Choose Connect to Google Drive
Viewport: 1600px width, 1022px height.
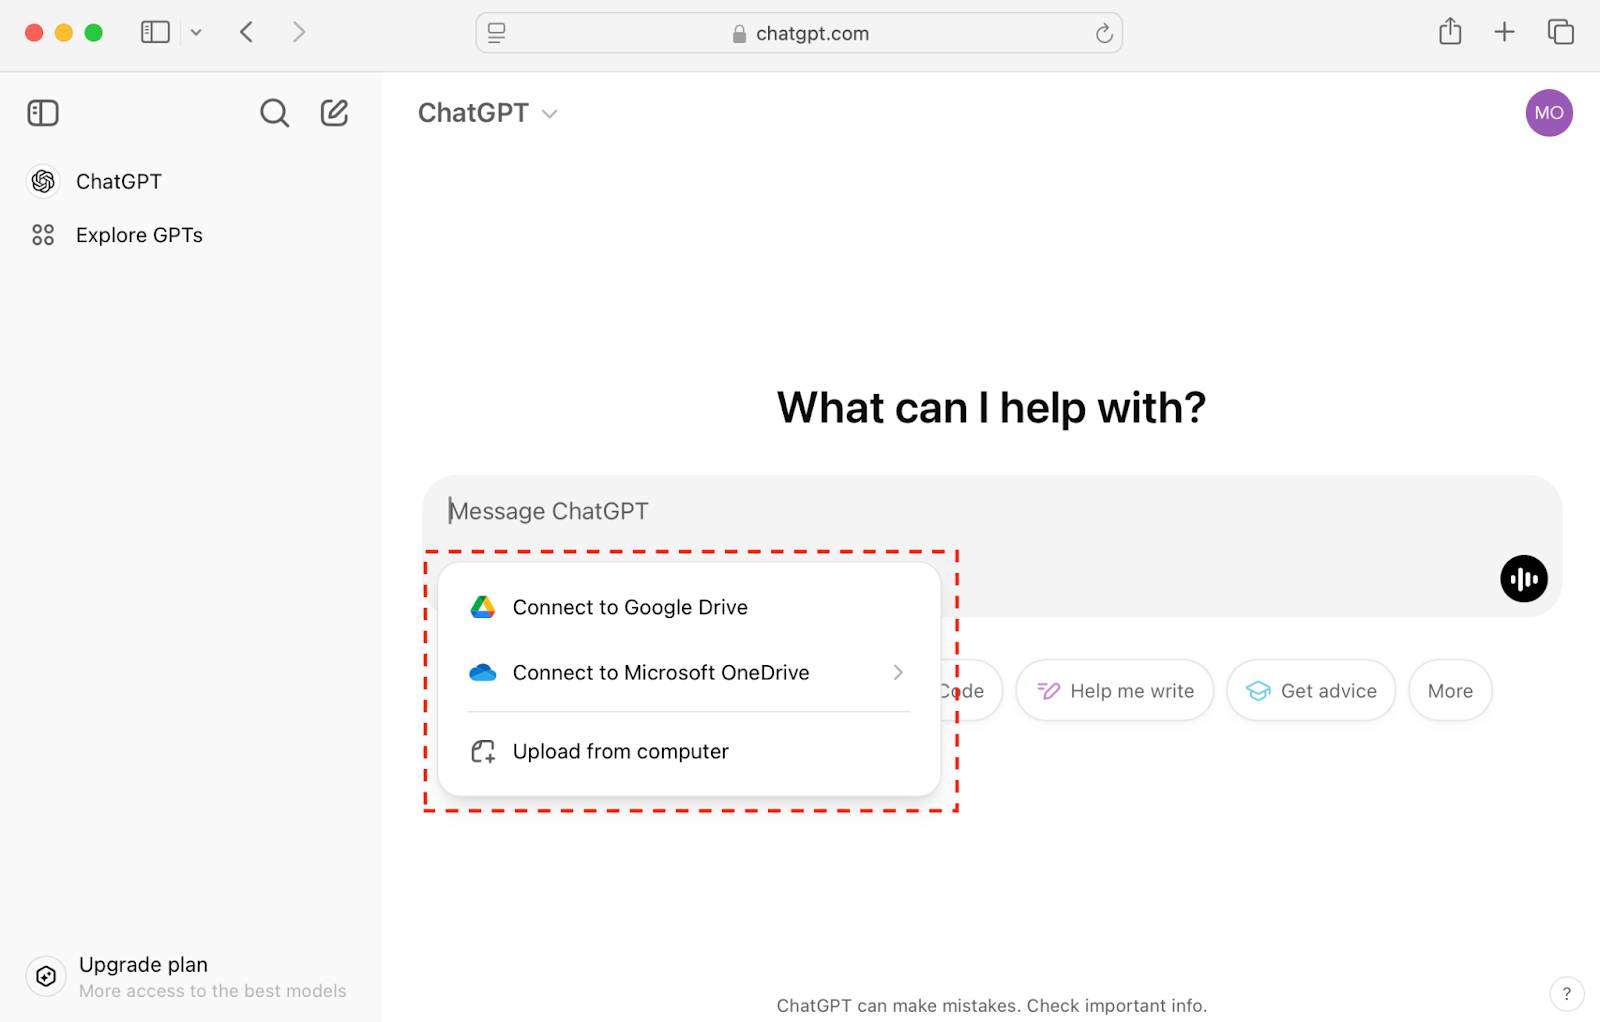[x=689, y=607]
